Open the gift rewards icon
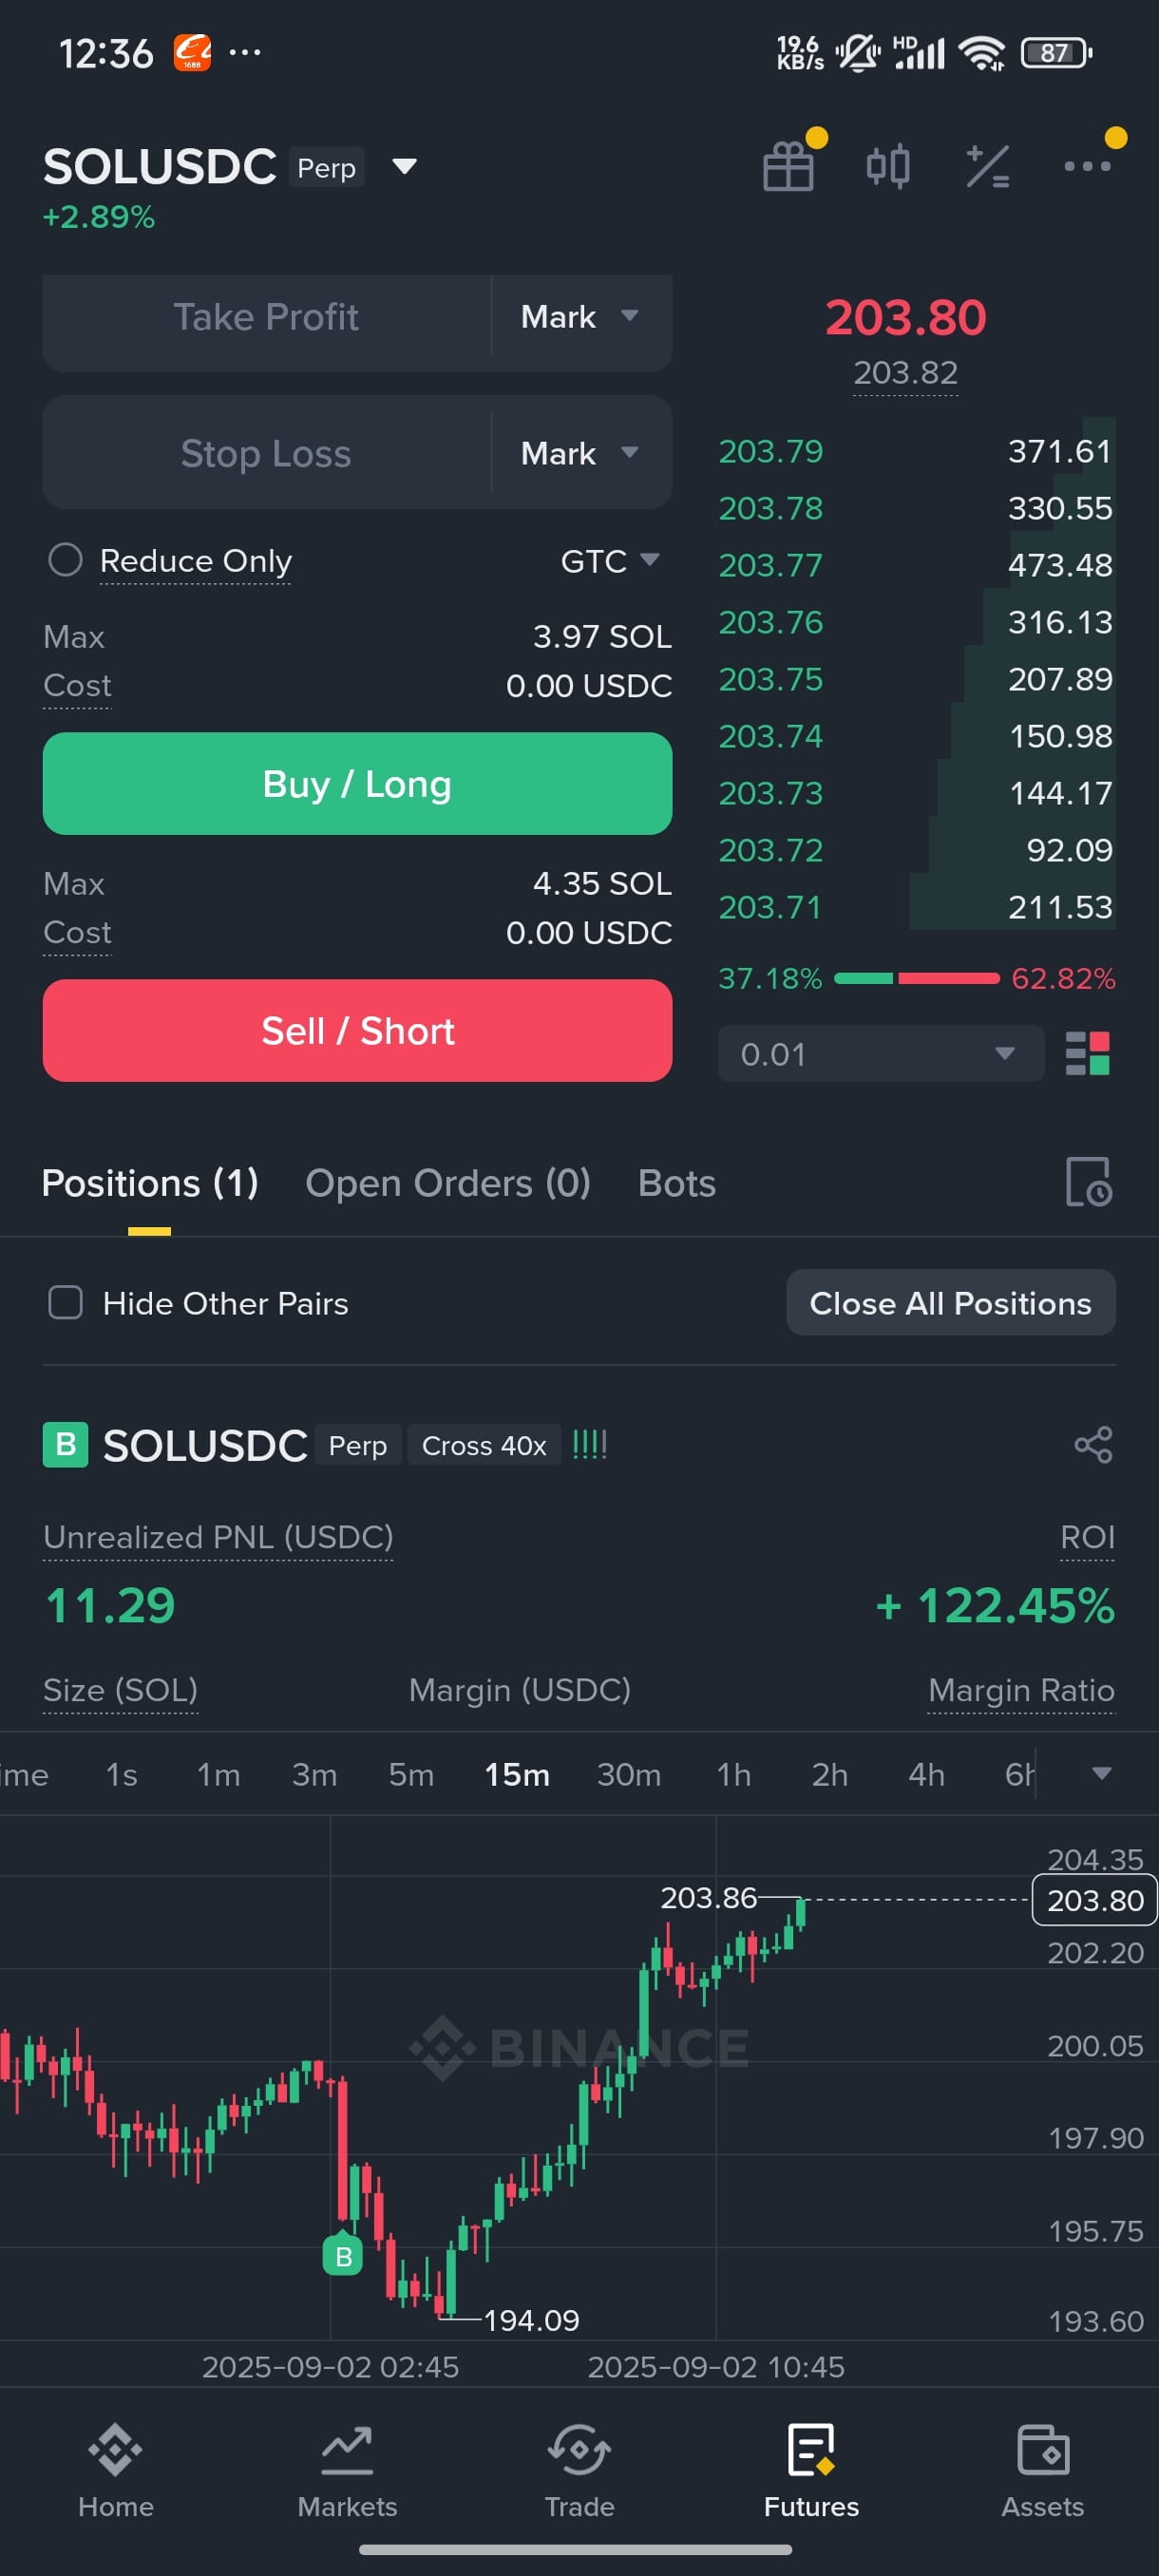The height and width of the screenshot is (2576, 1159). click(788, 166)
